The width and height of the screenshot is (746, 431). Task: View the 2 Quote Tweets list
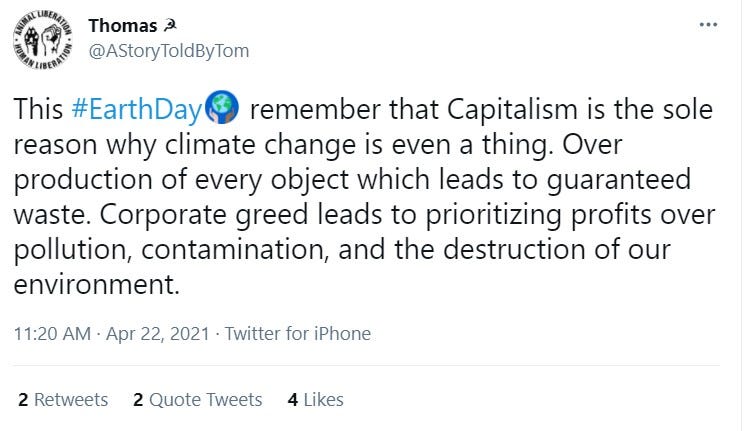click(x=198, y=400)
